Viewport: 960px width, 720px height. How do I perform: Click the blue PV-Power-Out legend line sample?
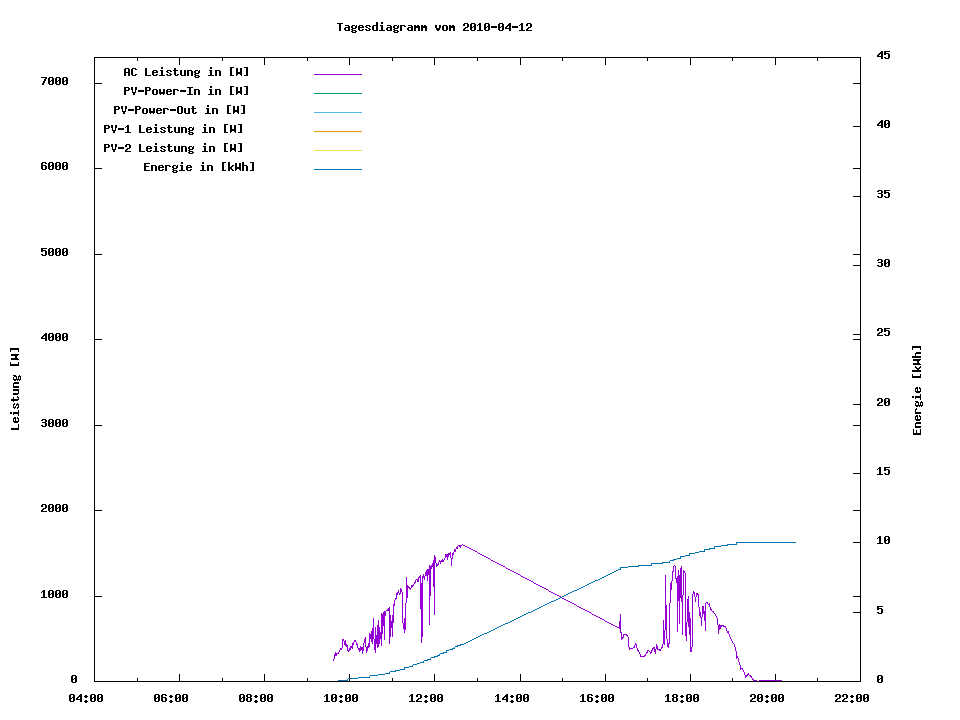pyautogui.click(x=337, y=112)
